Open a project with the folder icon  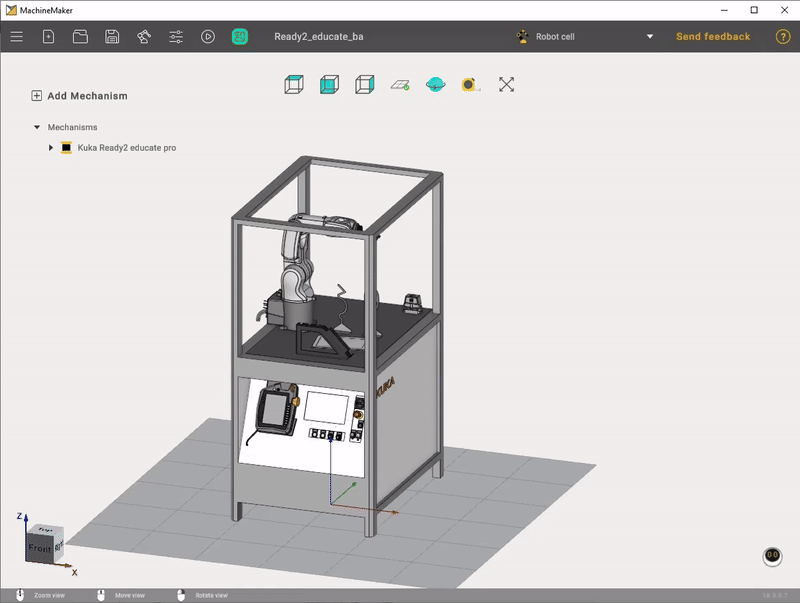[x=80, y=36]
